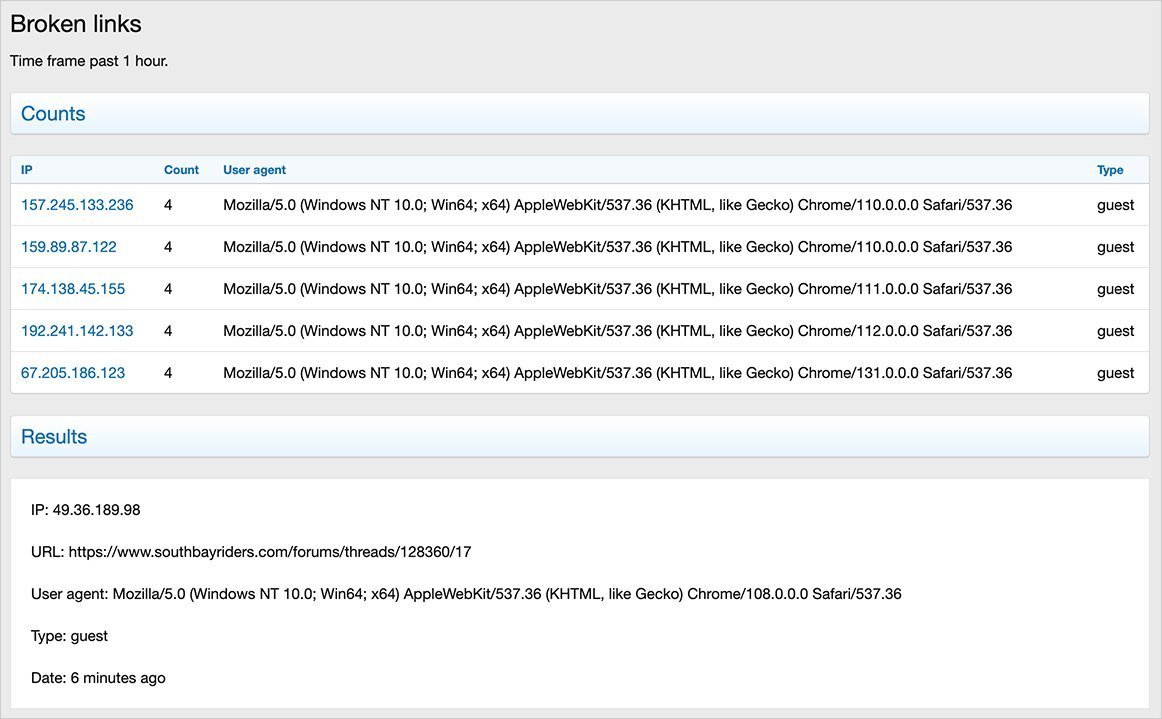Click the Chrome/131.0.0.0 user agent row
This screenshot has width=1162, height=719.
pyautogui.click(x=617, y=373)
